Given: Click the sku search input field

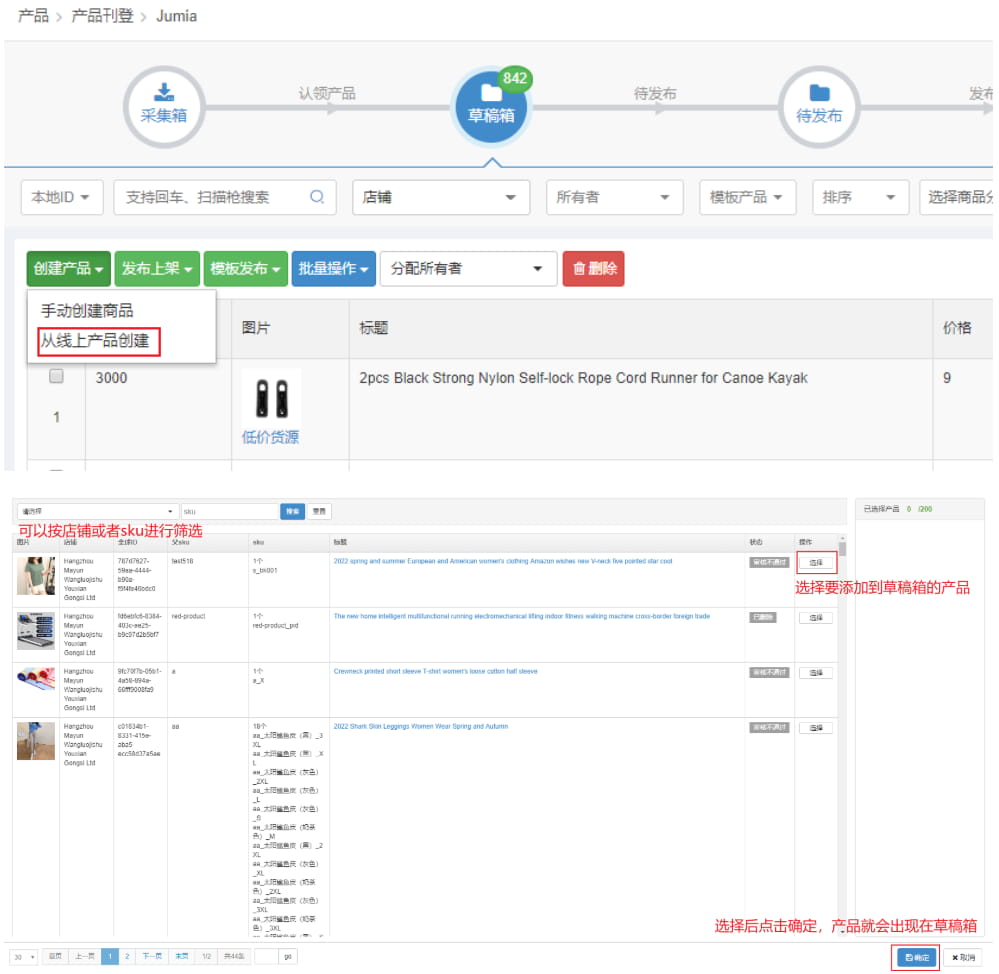Looking at the screenshot, I should tap(228, 511).
